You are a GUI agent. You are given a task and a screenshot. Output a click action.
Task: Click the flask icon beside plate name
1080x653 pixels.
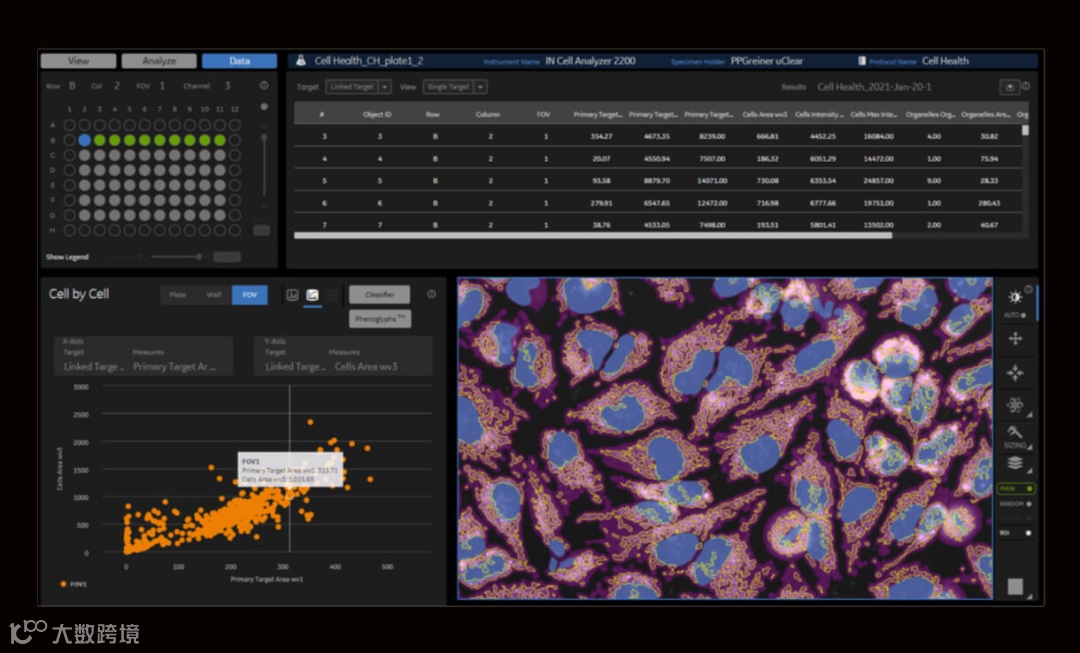[x=301, y=61]
